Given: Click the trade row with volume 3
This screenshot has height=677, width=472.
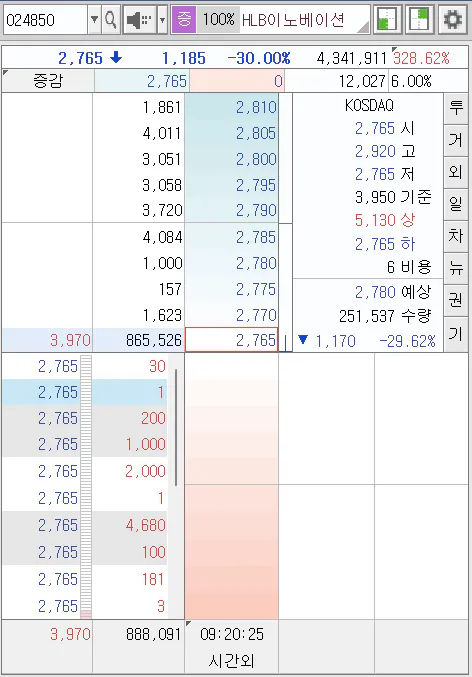Looking at the screenshot, I should point(85,606).
